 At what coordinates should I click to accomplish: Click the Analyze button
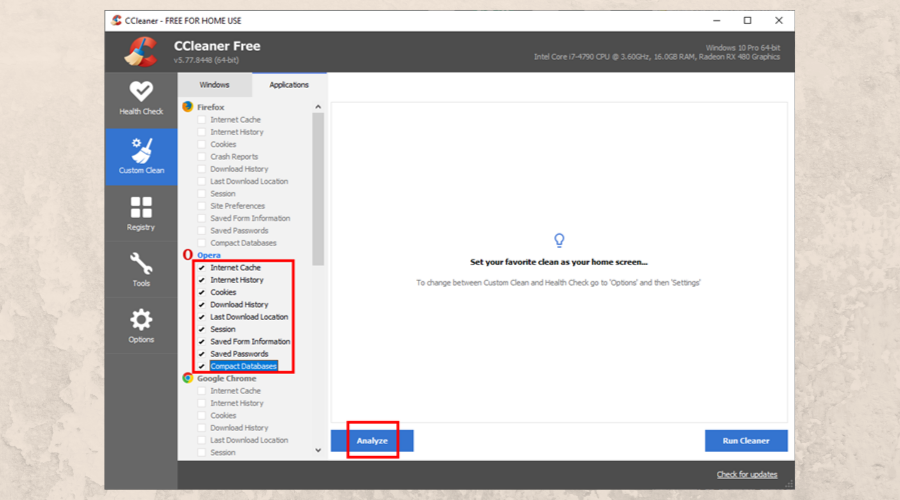coord(372,441)
